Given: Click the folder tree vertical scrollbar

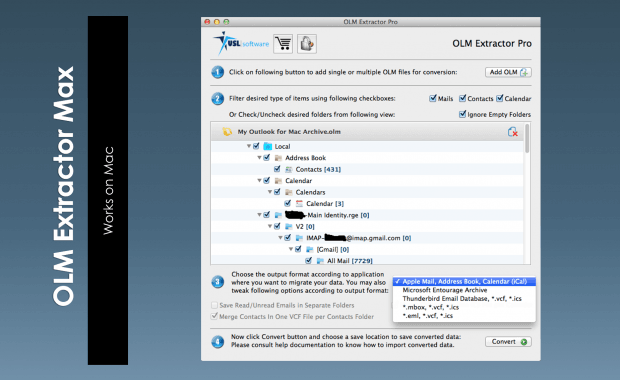Looking at the screenshot, I should 527,138.
